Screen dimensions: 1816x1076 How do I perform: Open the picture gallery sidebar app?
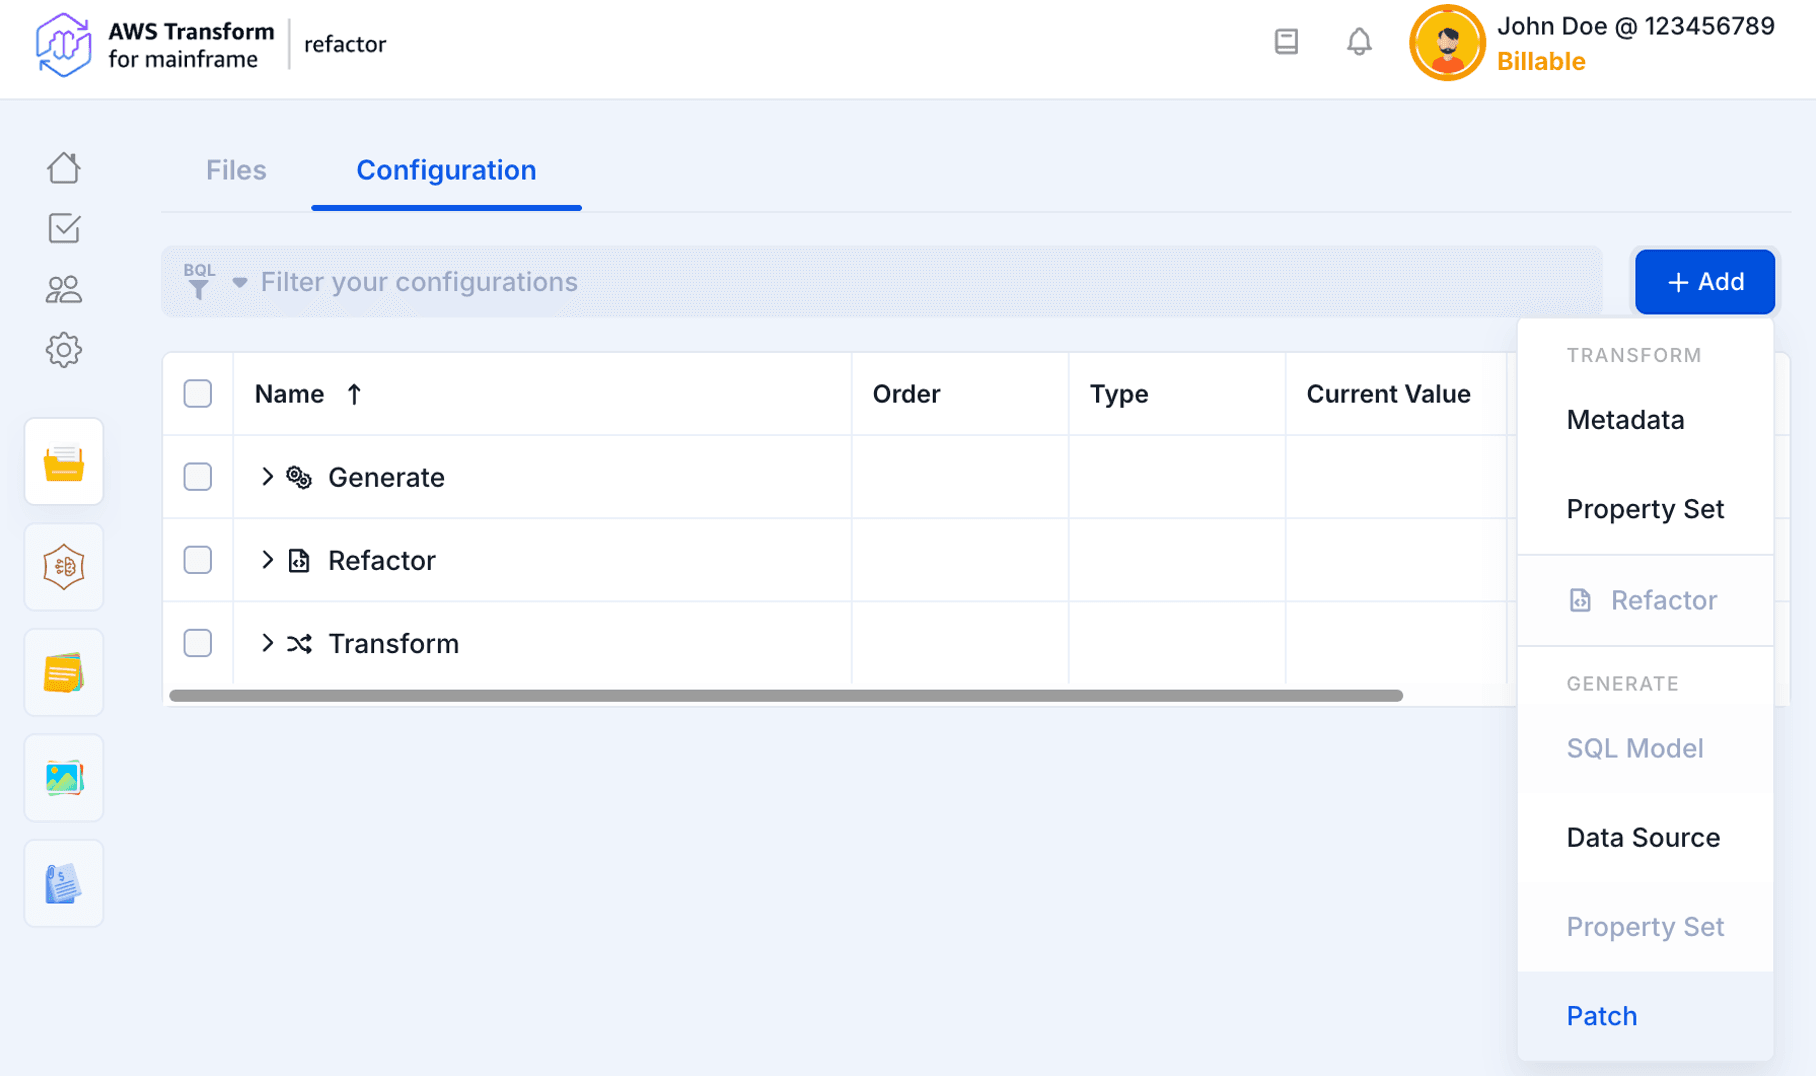(64, 778)
